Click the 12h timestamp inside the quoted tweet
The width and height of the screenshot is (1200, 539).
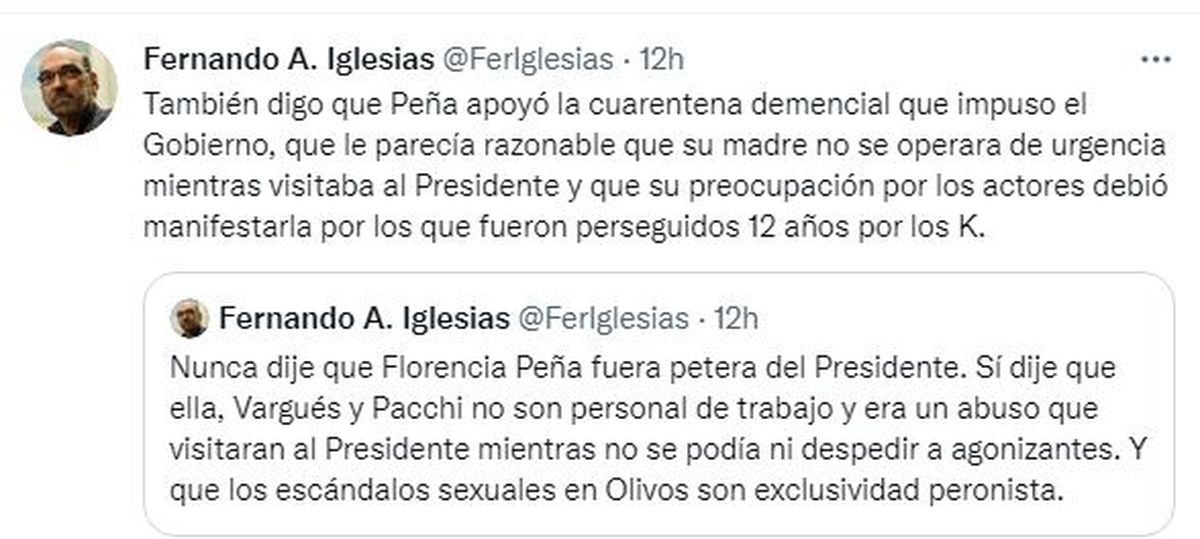[x=737, y=318]
